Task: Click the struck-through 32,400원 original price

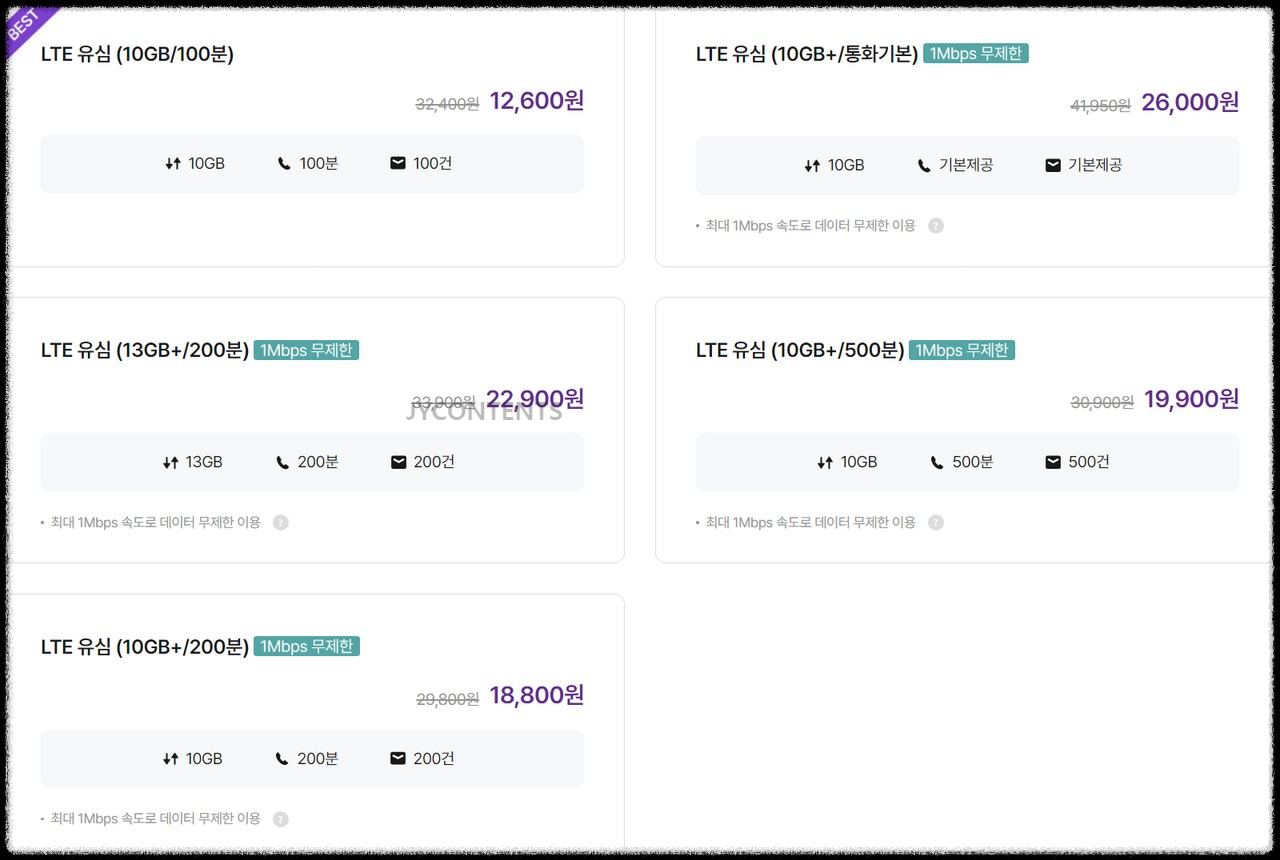Action: [x=448, y=104]
